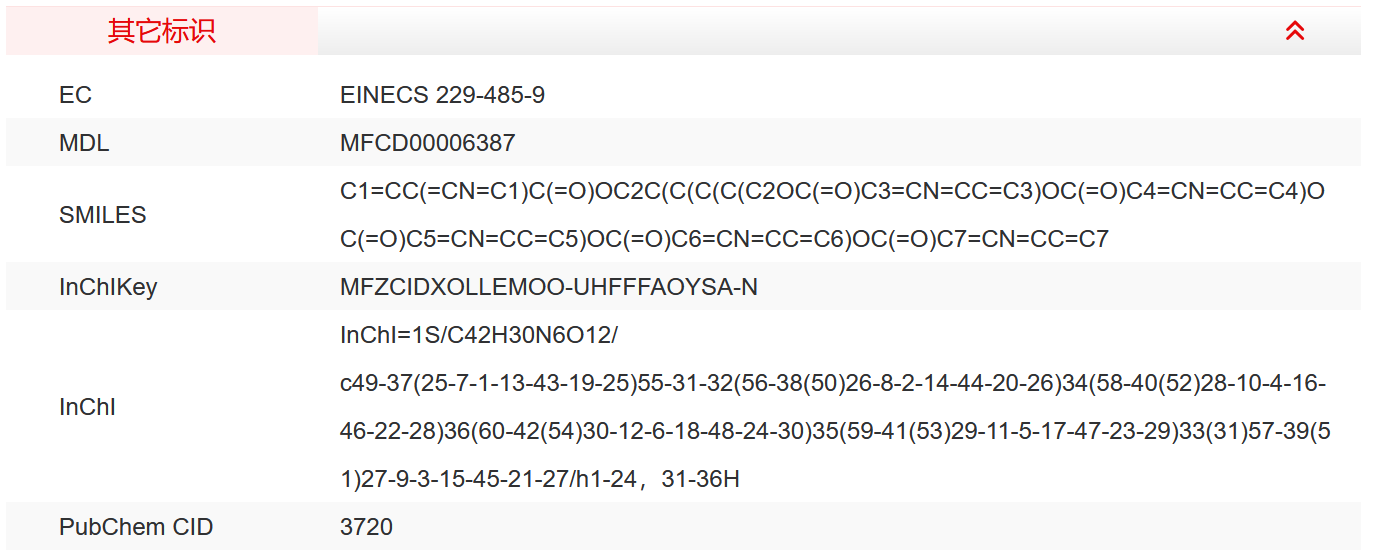Click the SMILES line starting with C(=O)C5=CN=CC=C5

click(724, 239)
